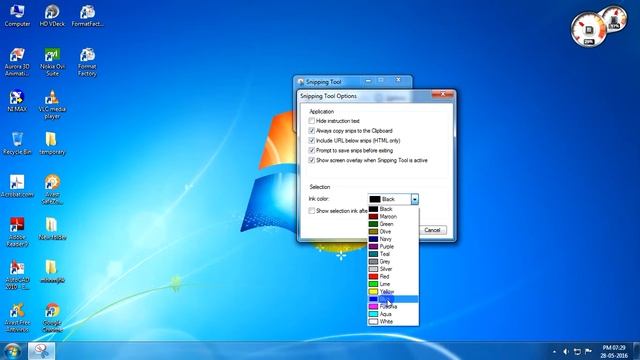The image size is (640, 360).
Task: Select the NI MAX desktop shortcut
Action: click(x=17, y=101)
